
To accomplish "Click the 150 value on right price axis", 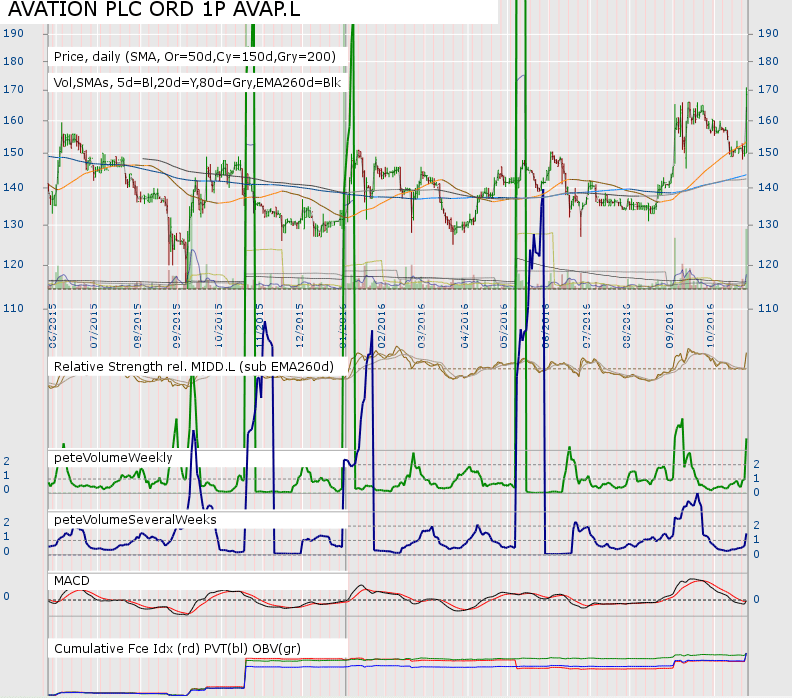I will [x=768, y=152].
